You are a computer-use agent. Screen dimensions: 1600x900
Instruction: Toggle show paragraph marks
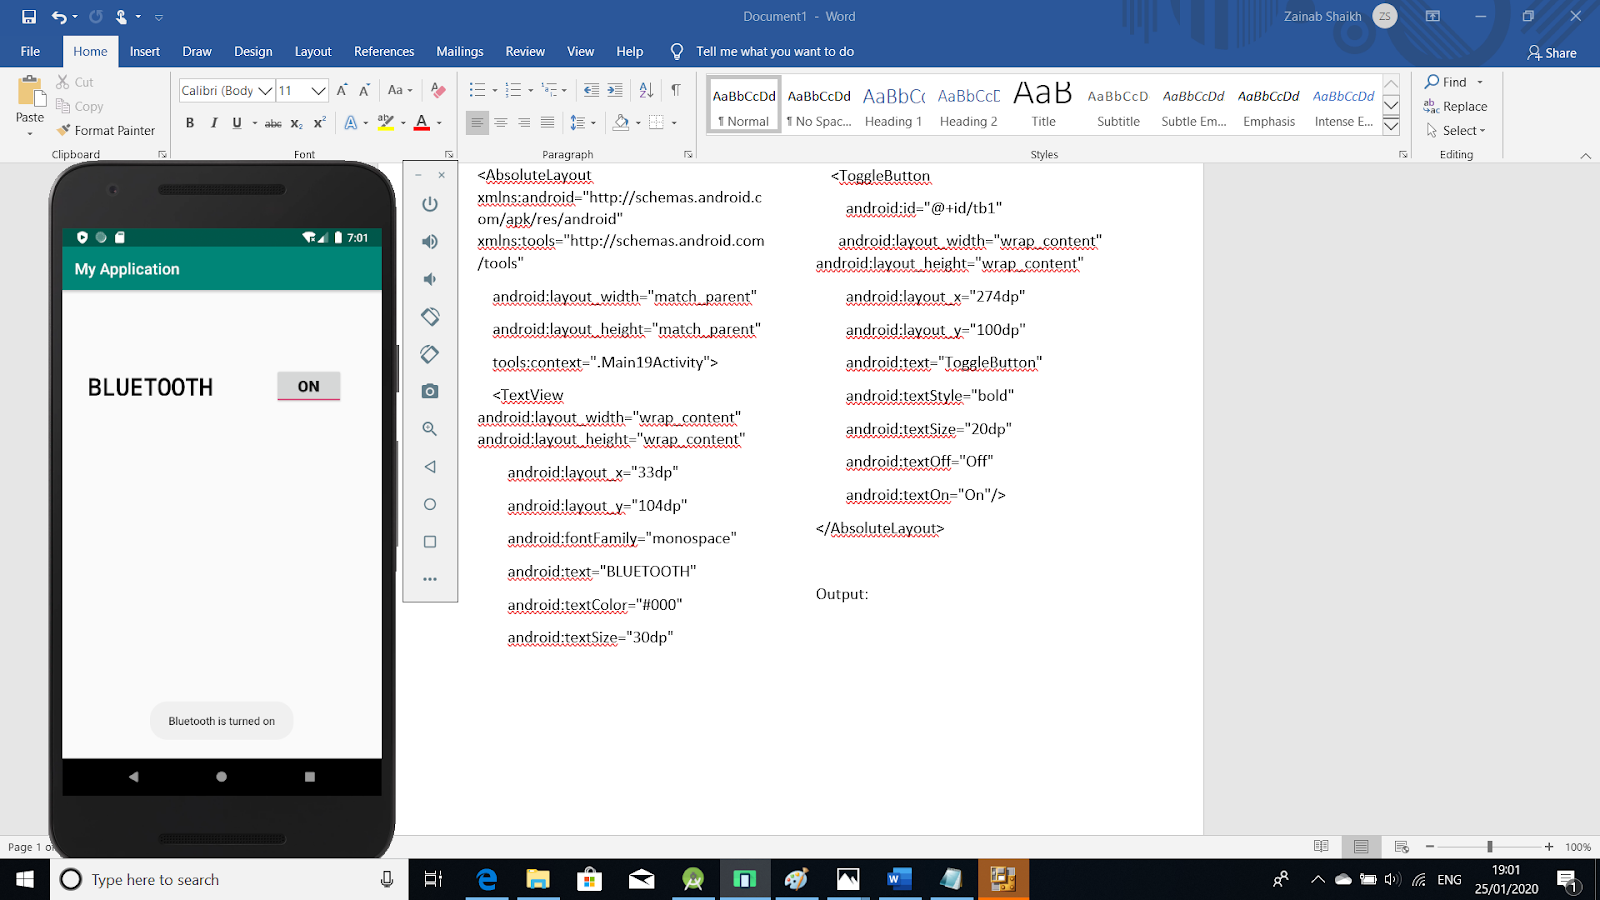click(676, 90)
